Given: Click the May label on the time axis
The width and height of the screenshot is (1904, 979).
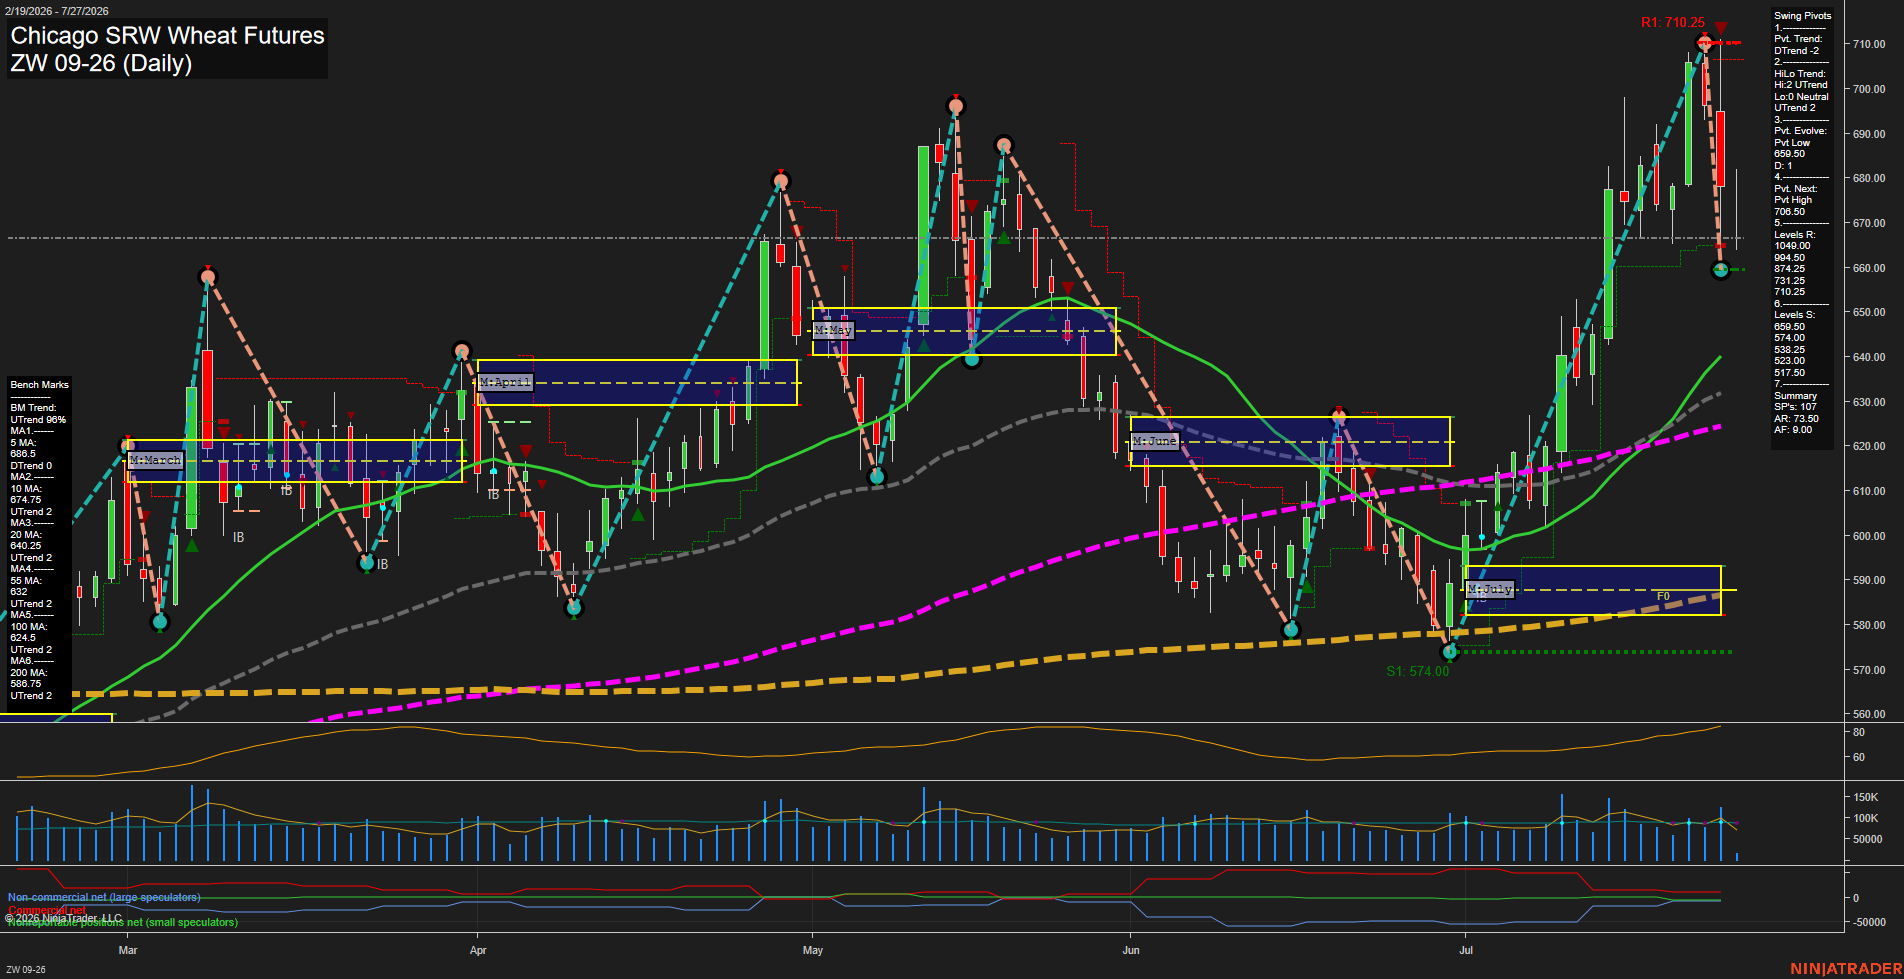Looking at the screenshot, I should coord(813,950).
